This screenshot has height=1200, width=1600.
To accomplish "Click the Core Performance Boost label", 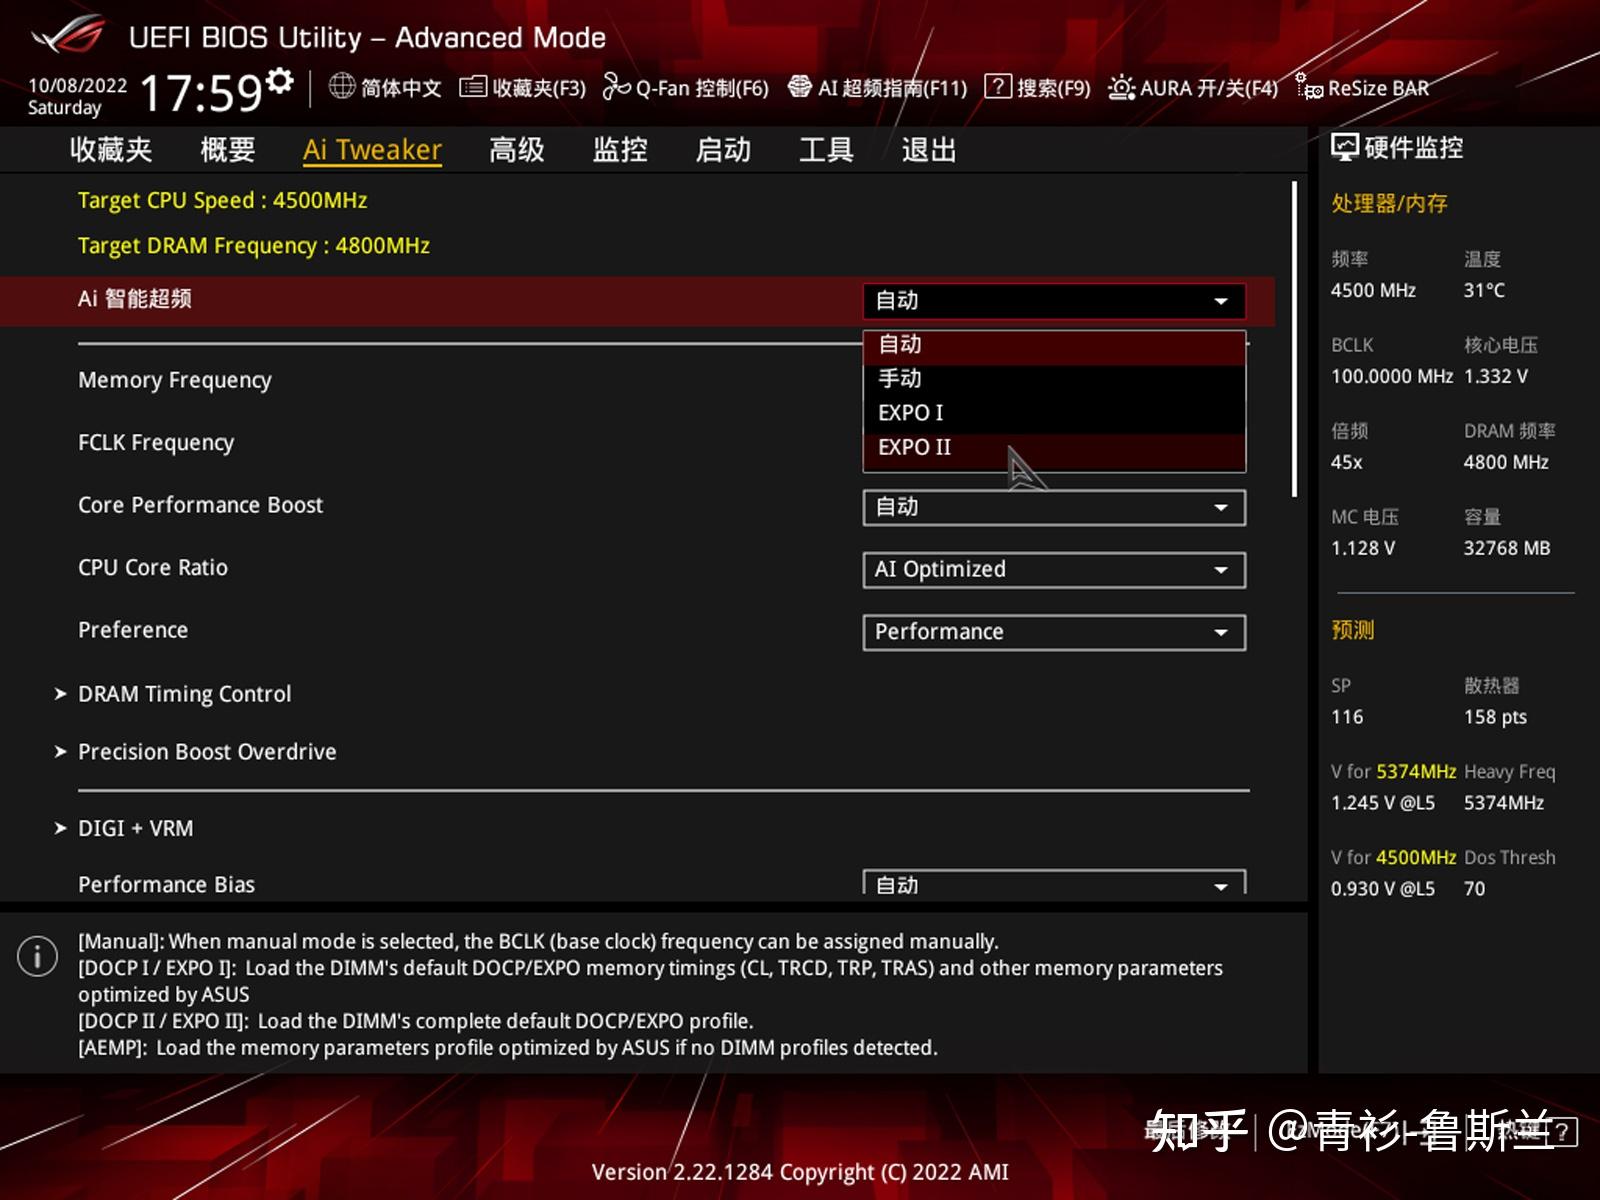I will [201, 505].
